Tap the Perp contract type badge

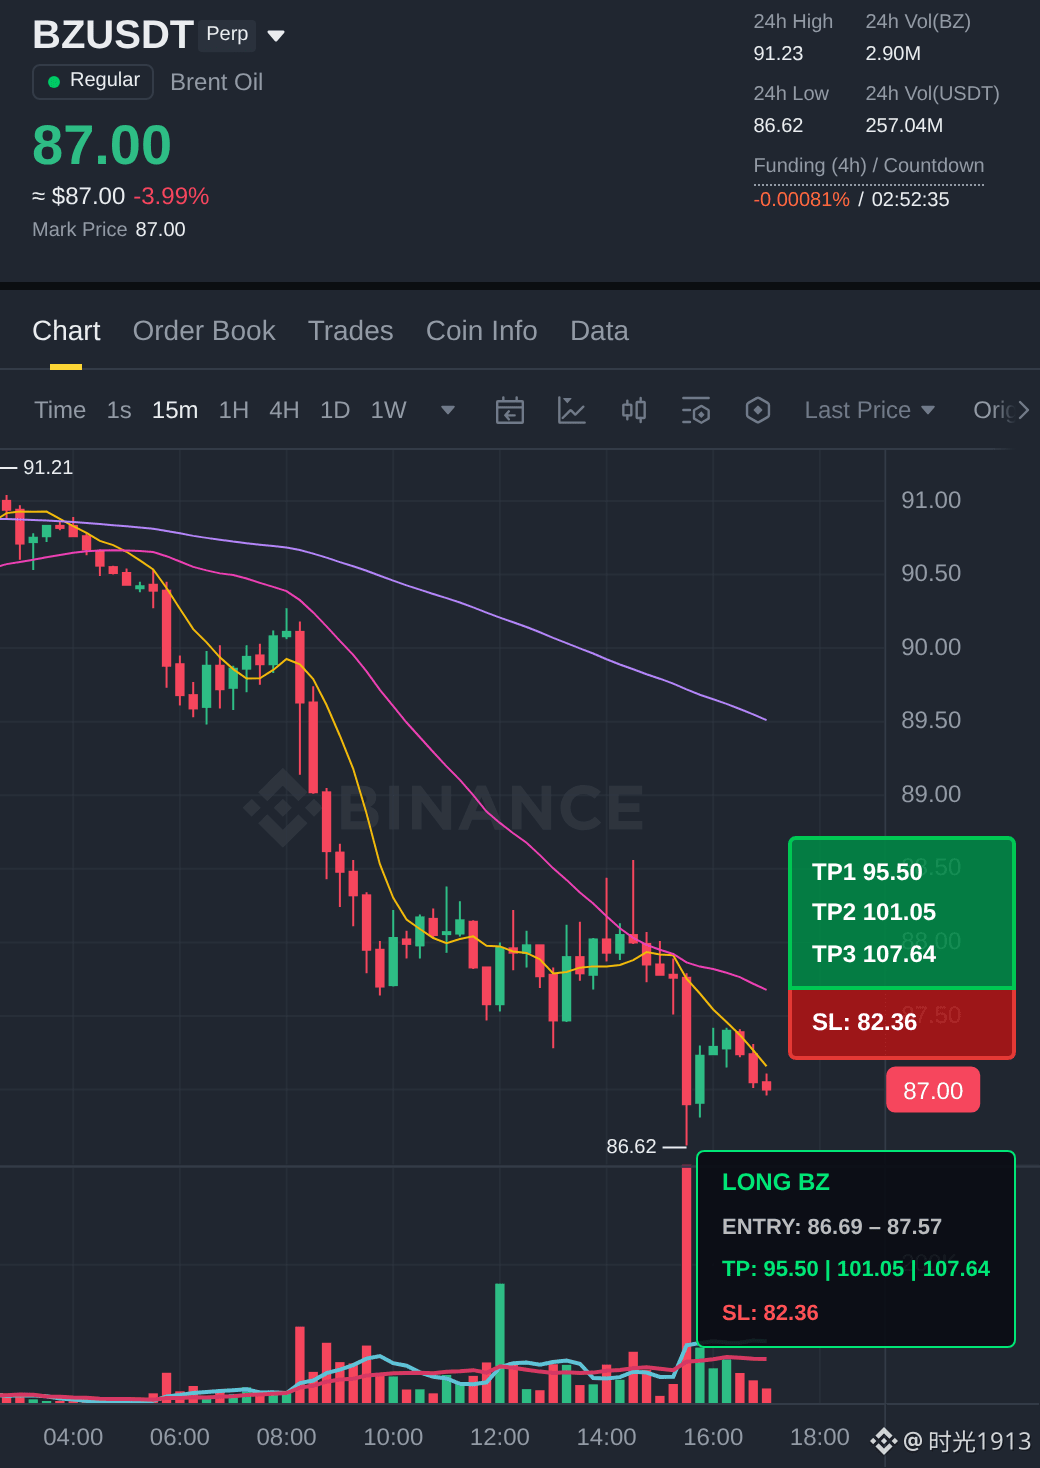point(227,34)
